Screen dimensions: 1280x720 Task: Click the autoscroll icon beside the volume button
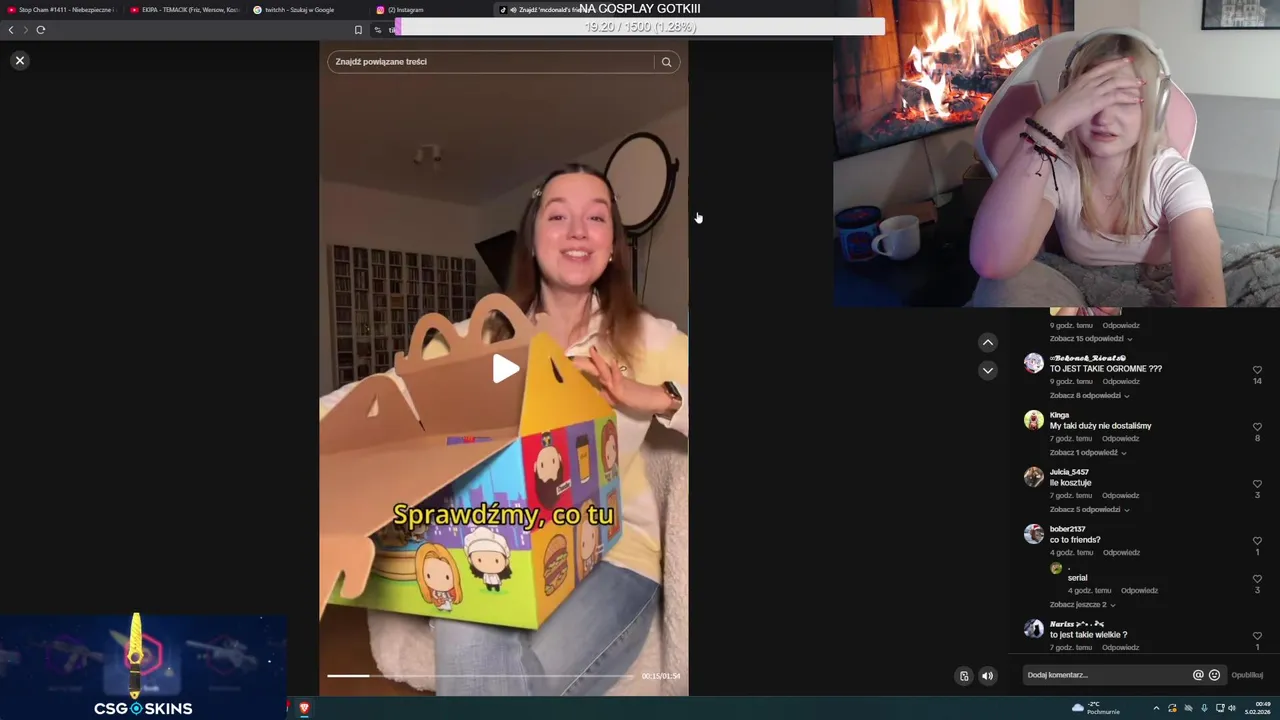tap(964, 676)
